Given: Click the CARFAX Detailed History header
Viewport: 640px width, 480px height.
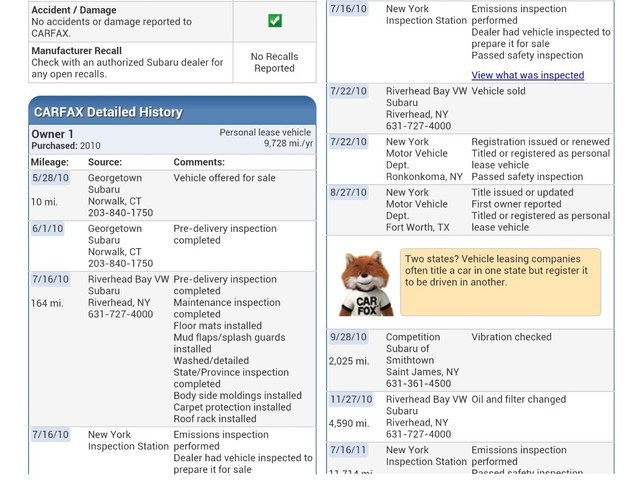Looking at the screenshot, I should pos(108,112).
